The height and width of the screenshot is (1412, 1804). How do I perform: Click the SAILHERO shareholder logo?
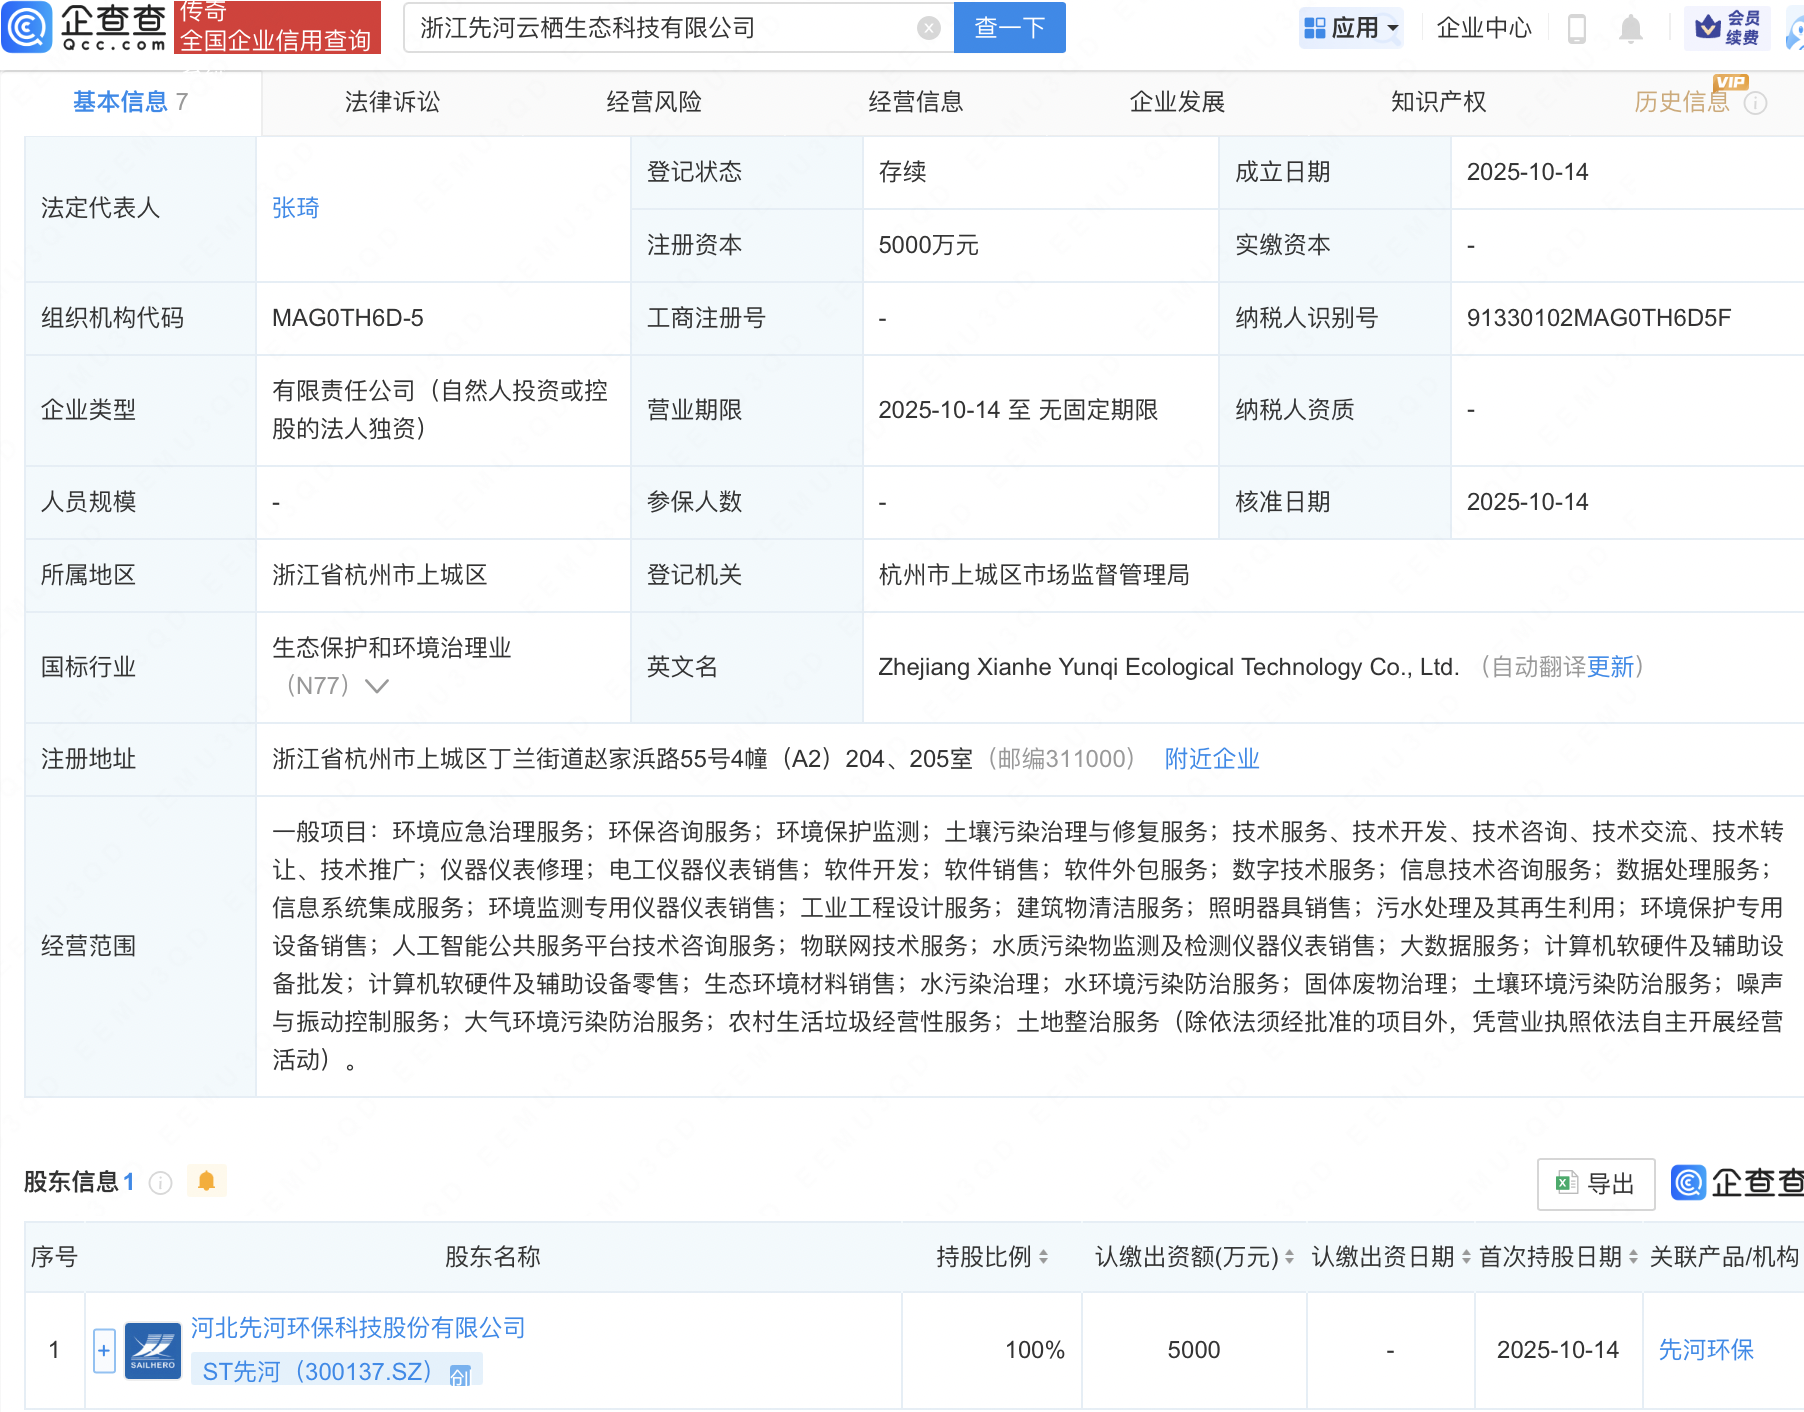point(153,1351)
